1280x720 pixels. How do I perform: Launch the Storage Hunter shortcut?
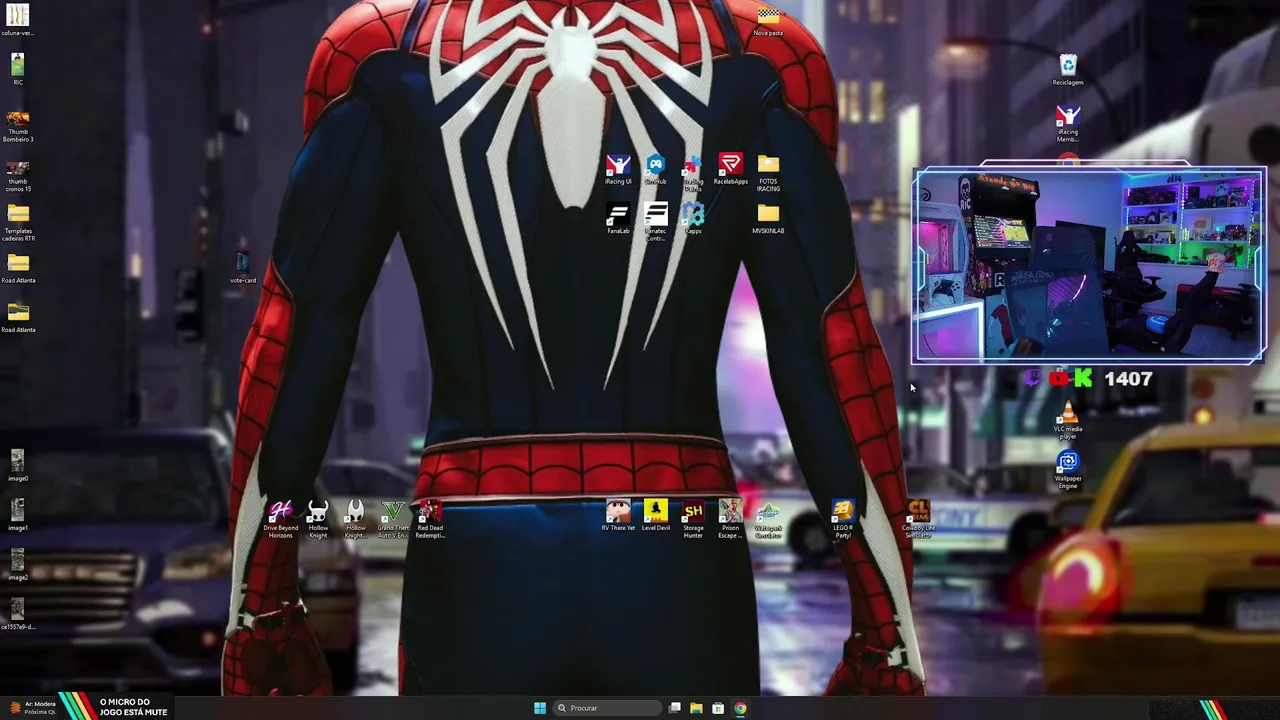(693, 520)
